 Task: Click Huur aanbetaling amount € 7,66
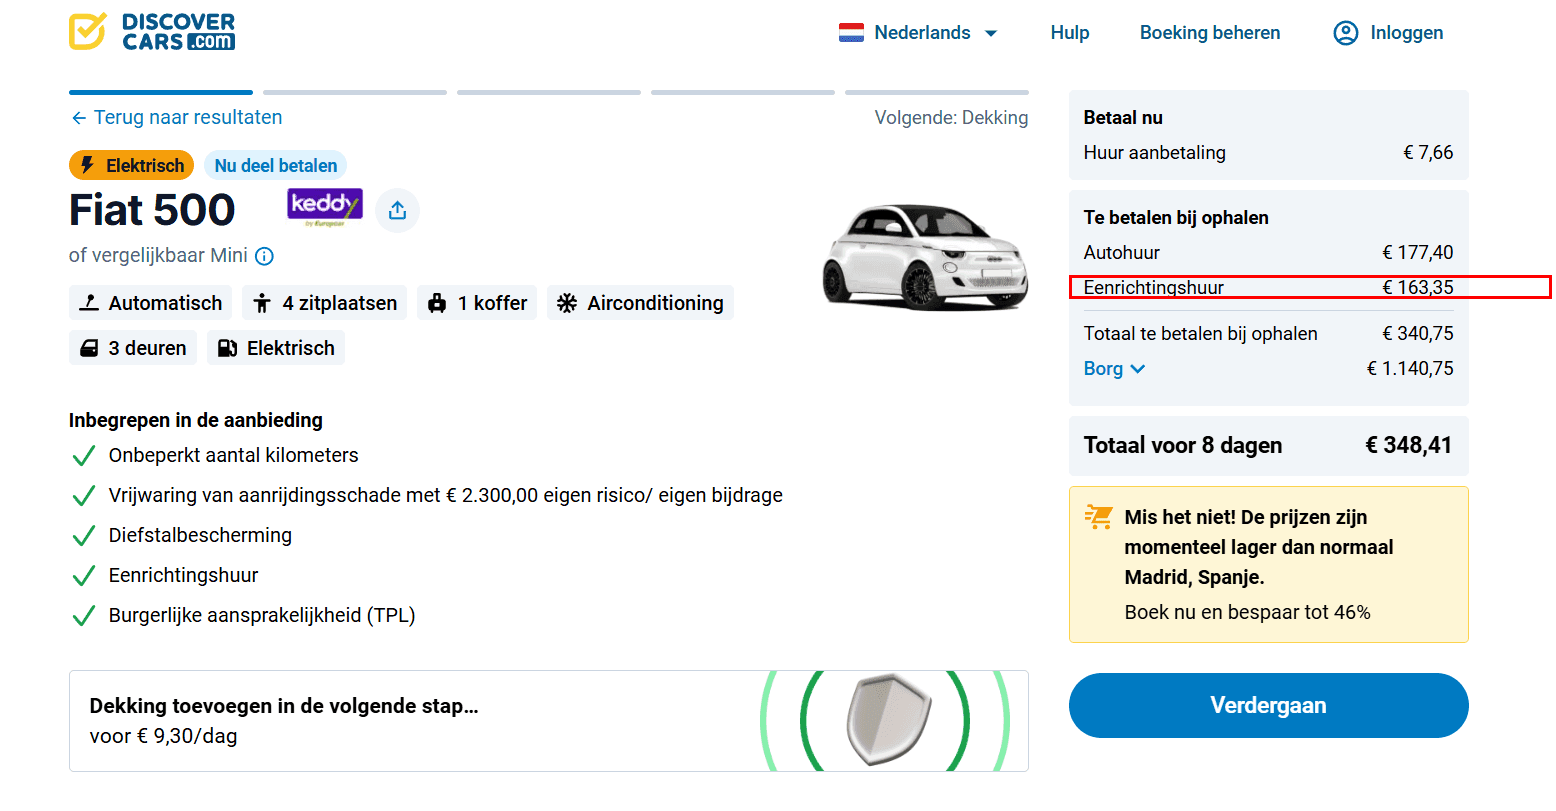[x=1428, y=152]
